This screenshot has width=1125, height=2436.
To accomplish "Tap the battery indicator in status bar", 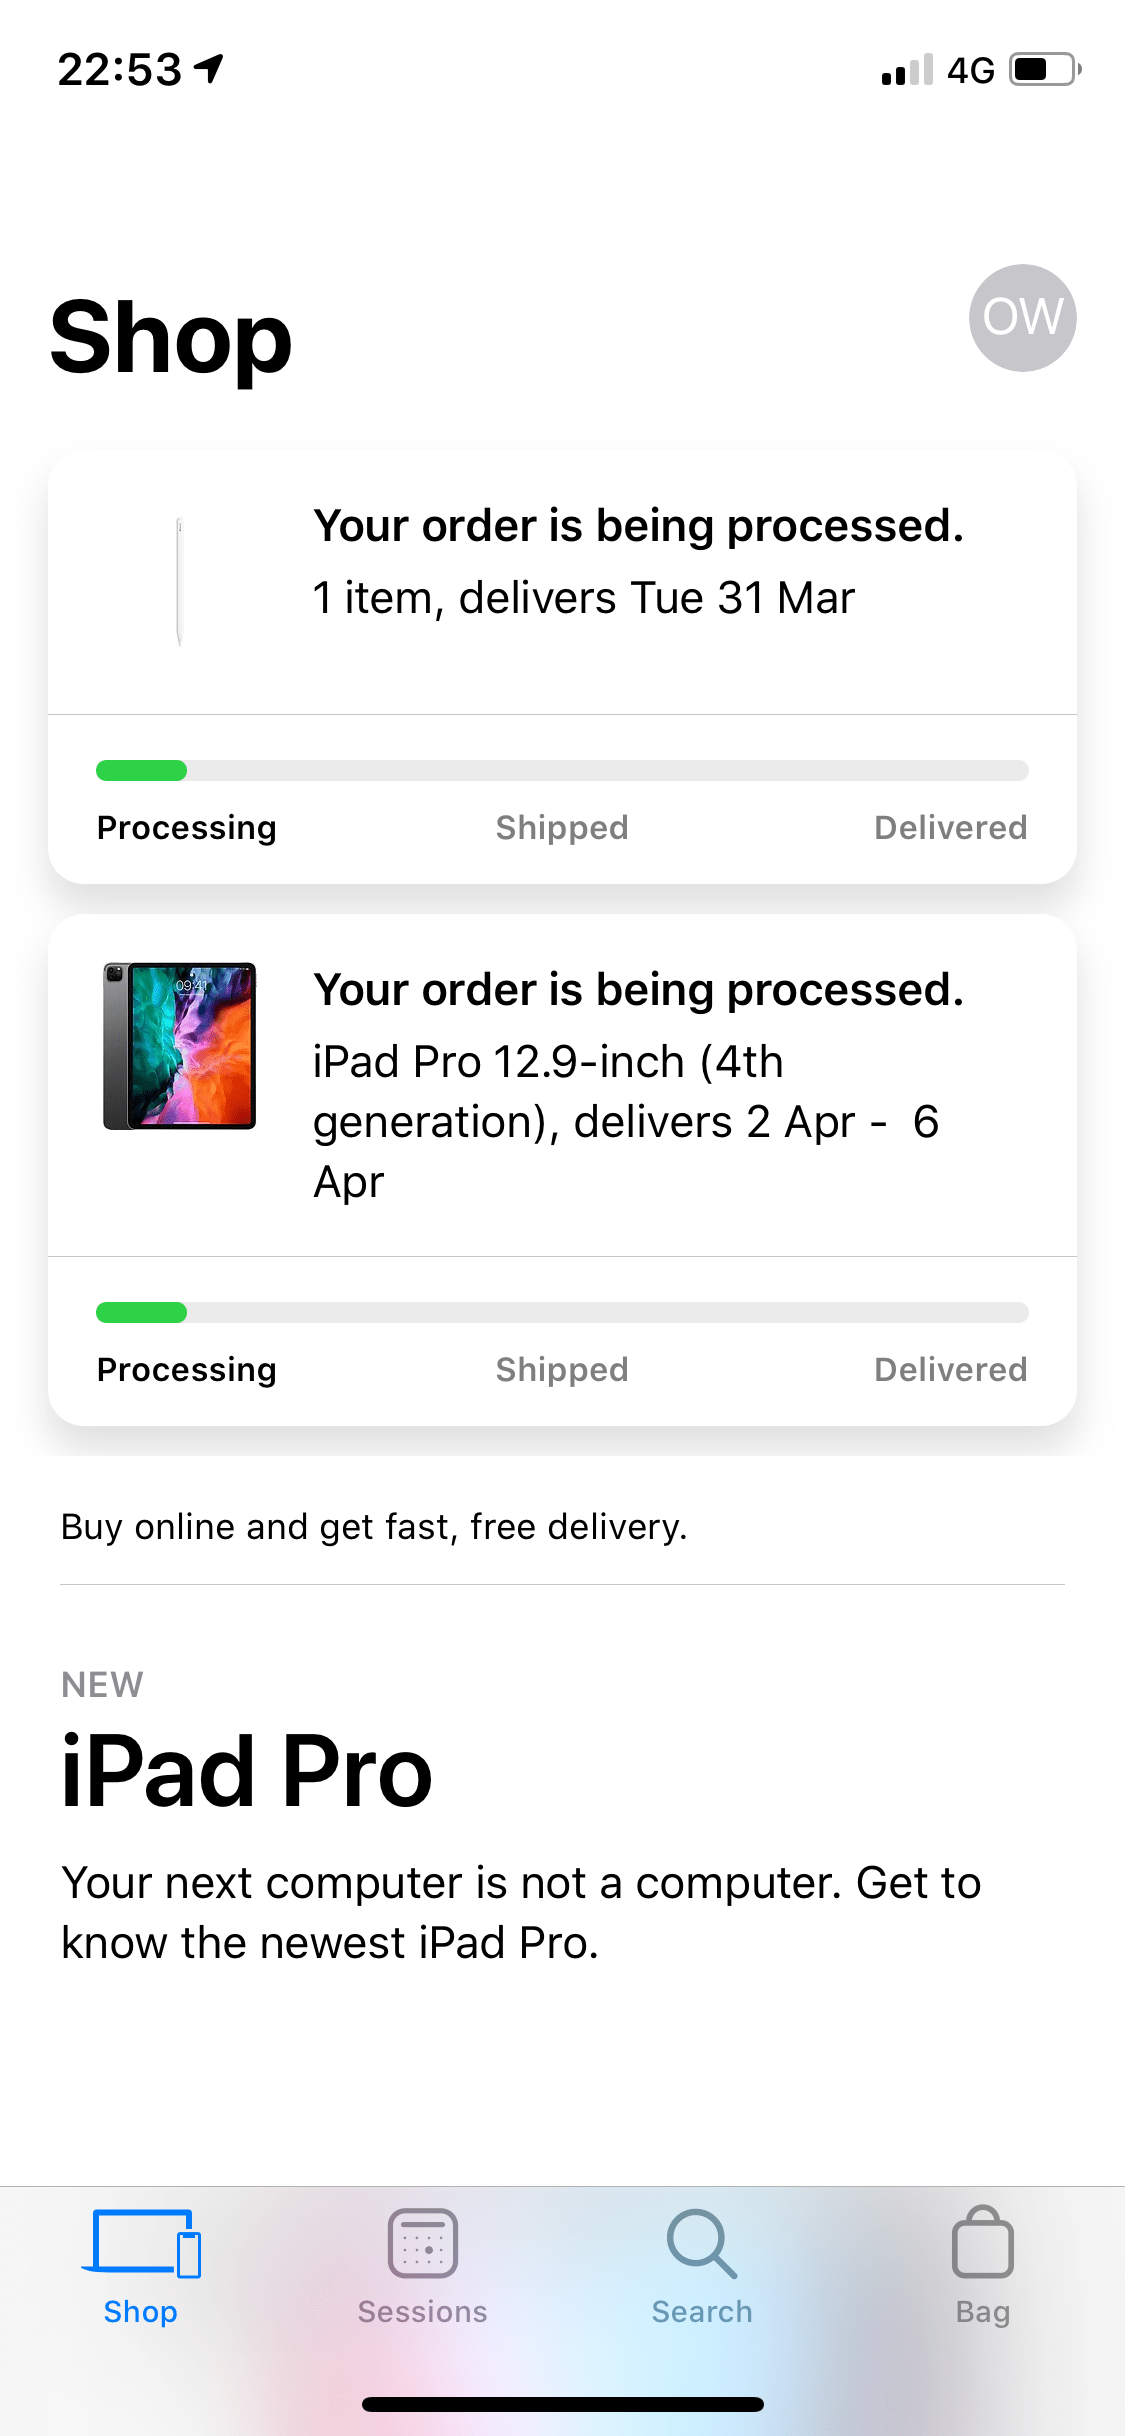I will [x=1040, y=70].
